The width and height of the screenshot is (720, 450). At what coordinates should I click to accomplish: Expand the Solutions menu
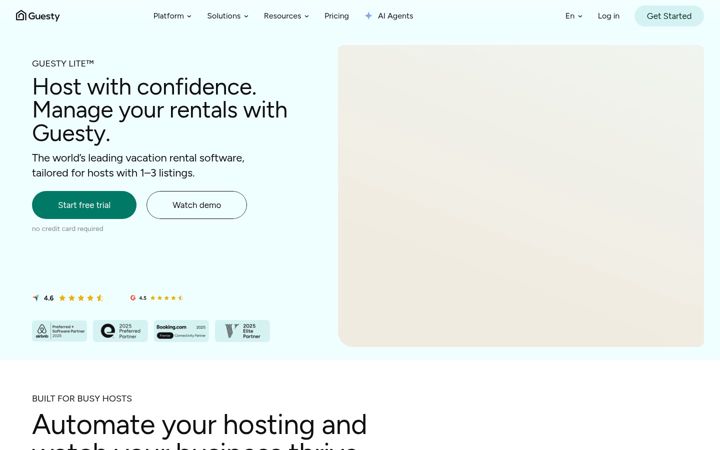227,16
